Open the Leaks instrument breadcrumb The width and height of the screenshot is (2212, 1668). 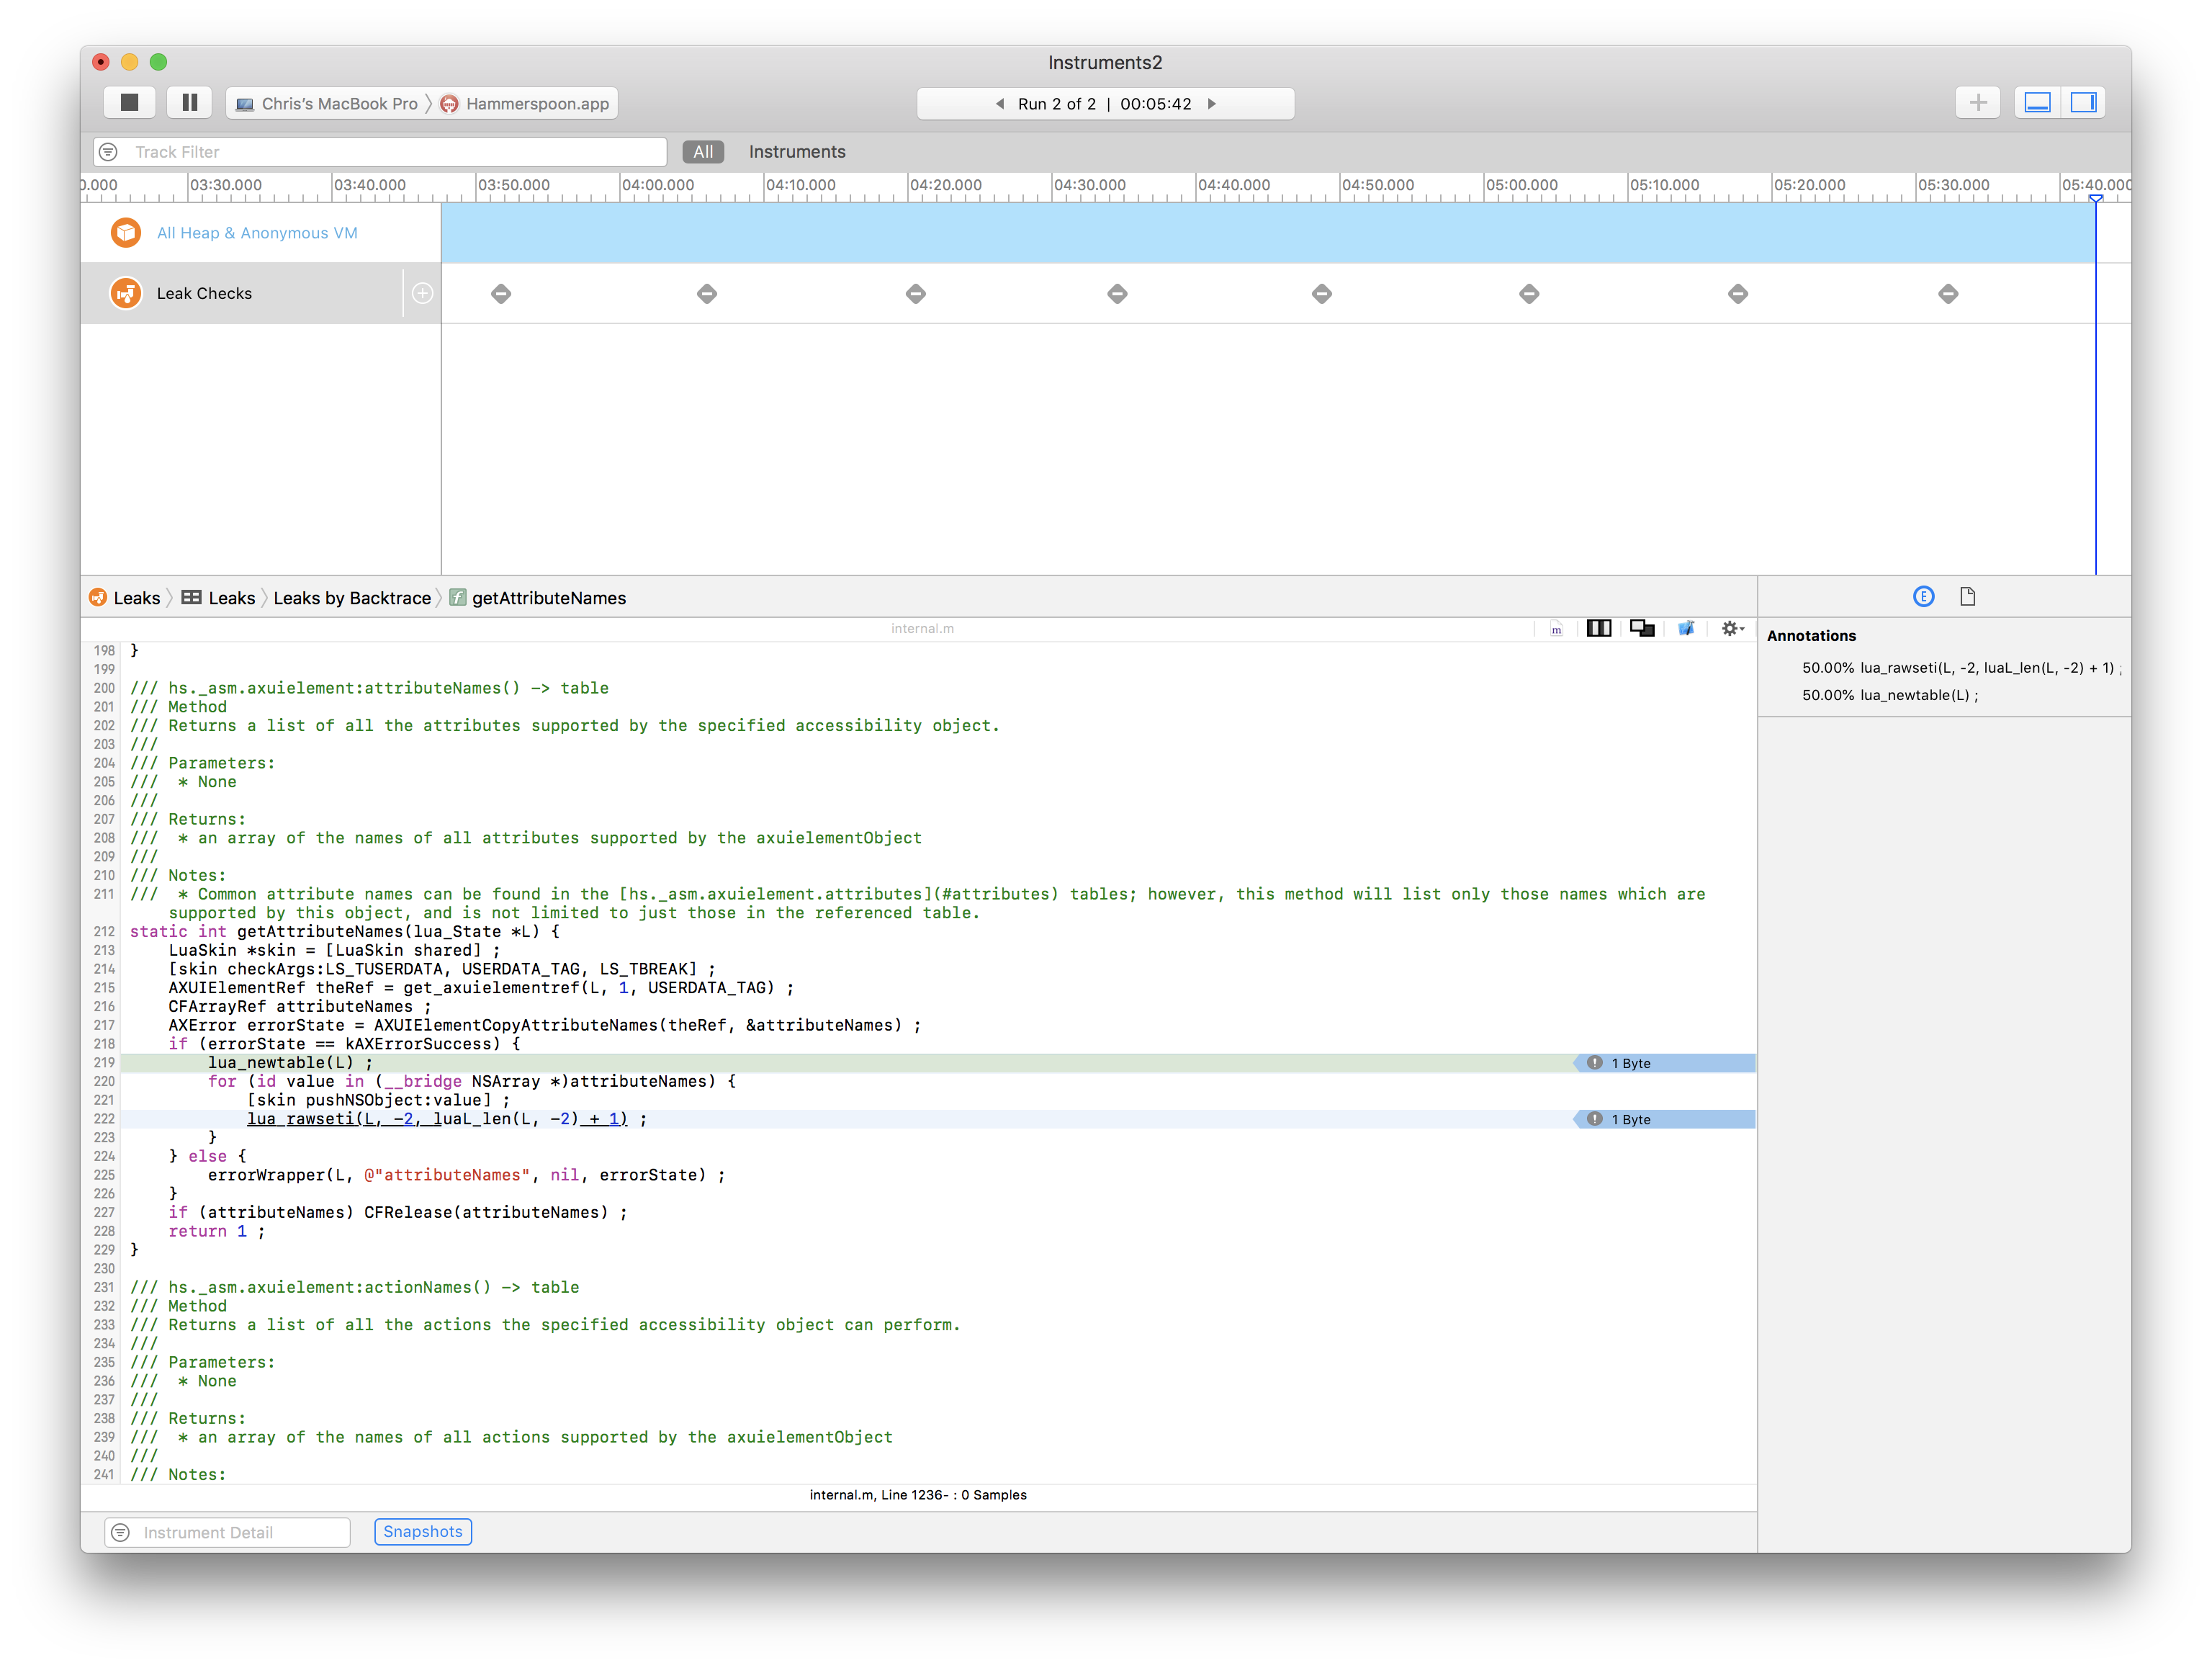(x=125, y=598)
